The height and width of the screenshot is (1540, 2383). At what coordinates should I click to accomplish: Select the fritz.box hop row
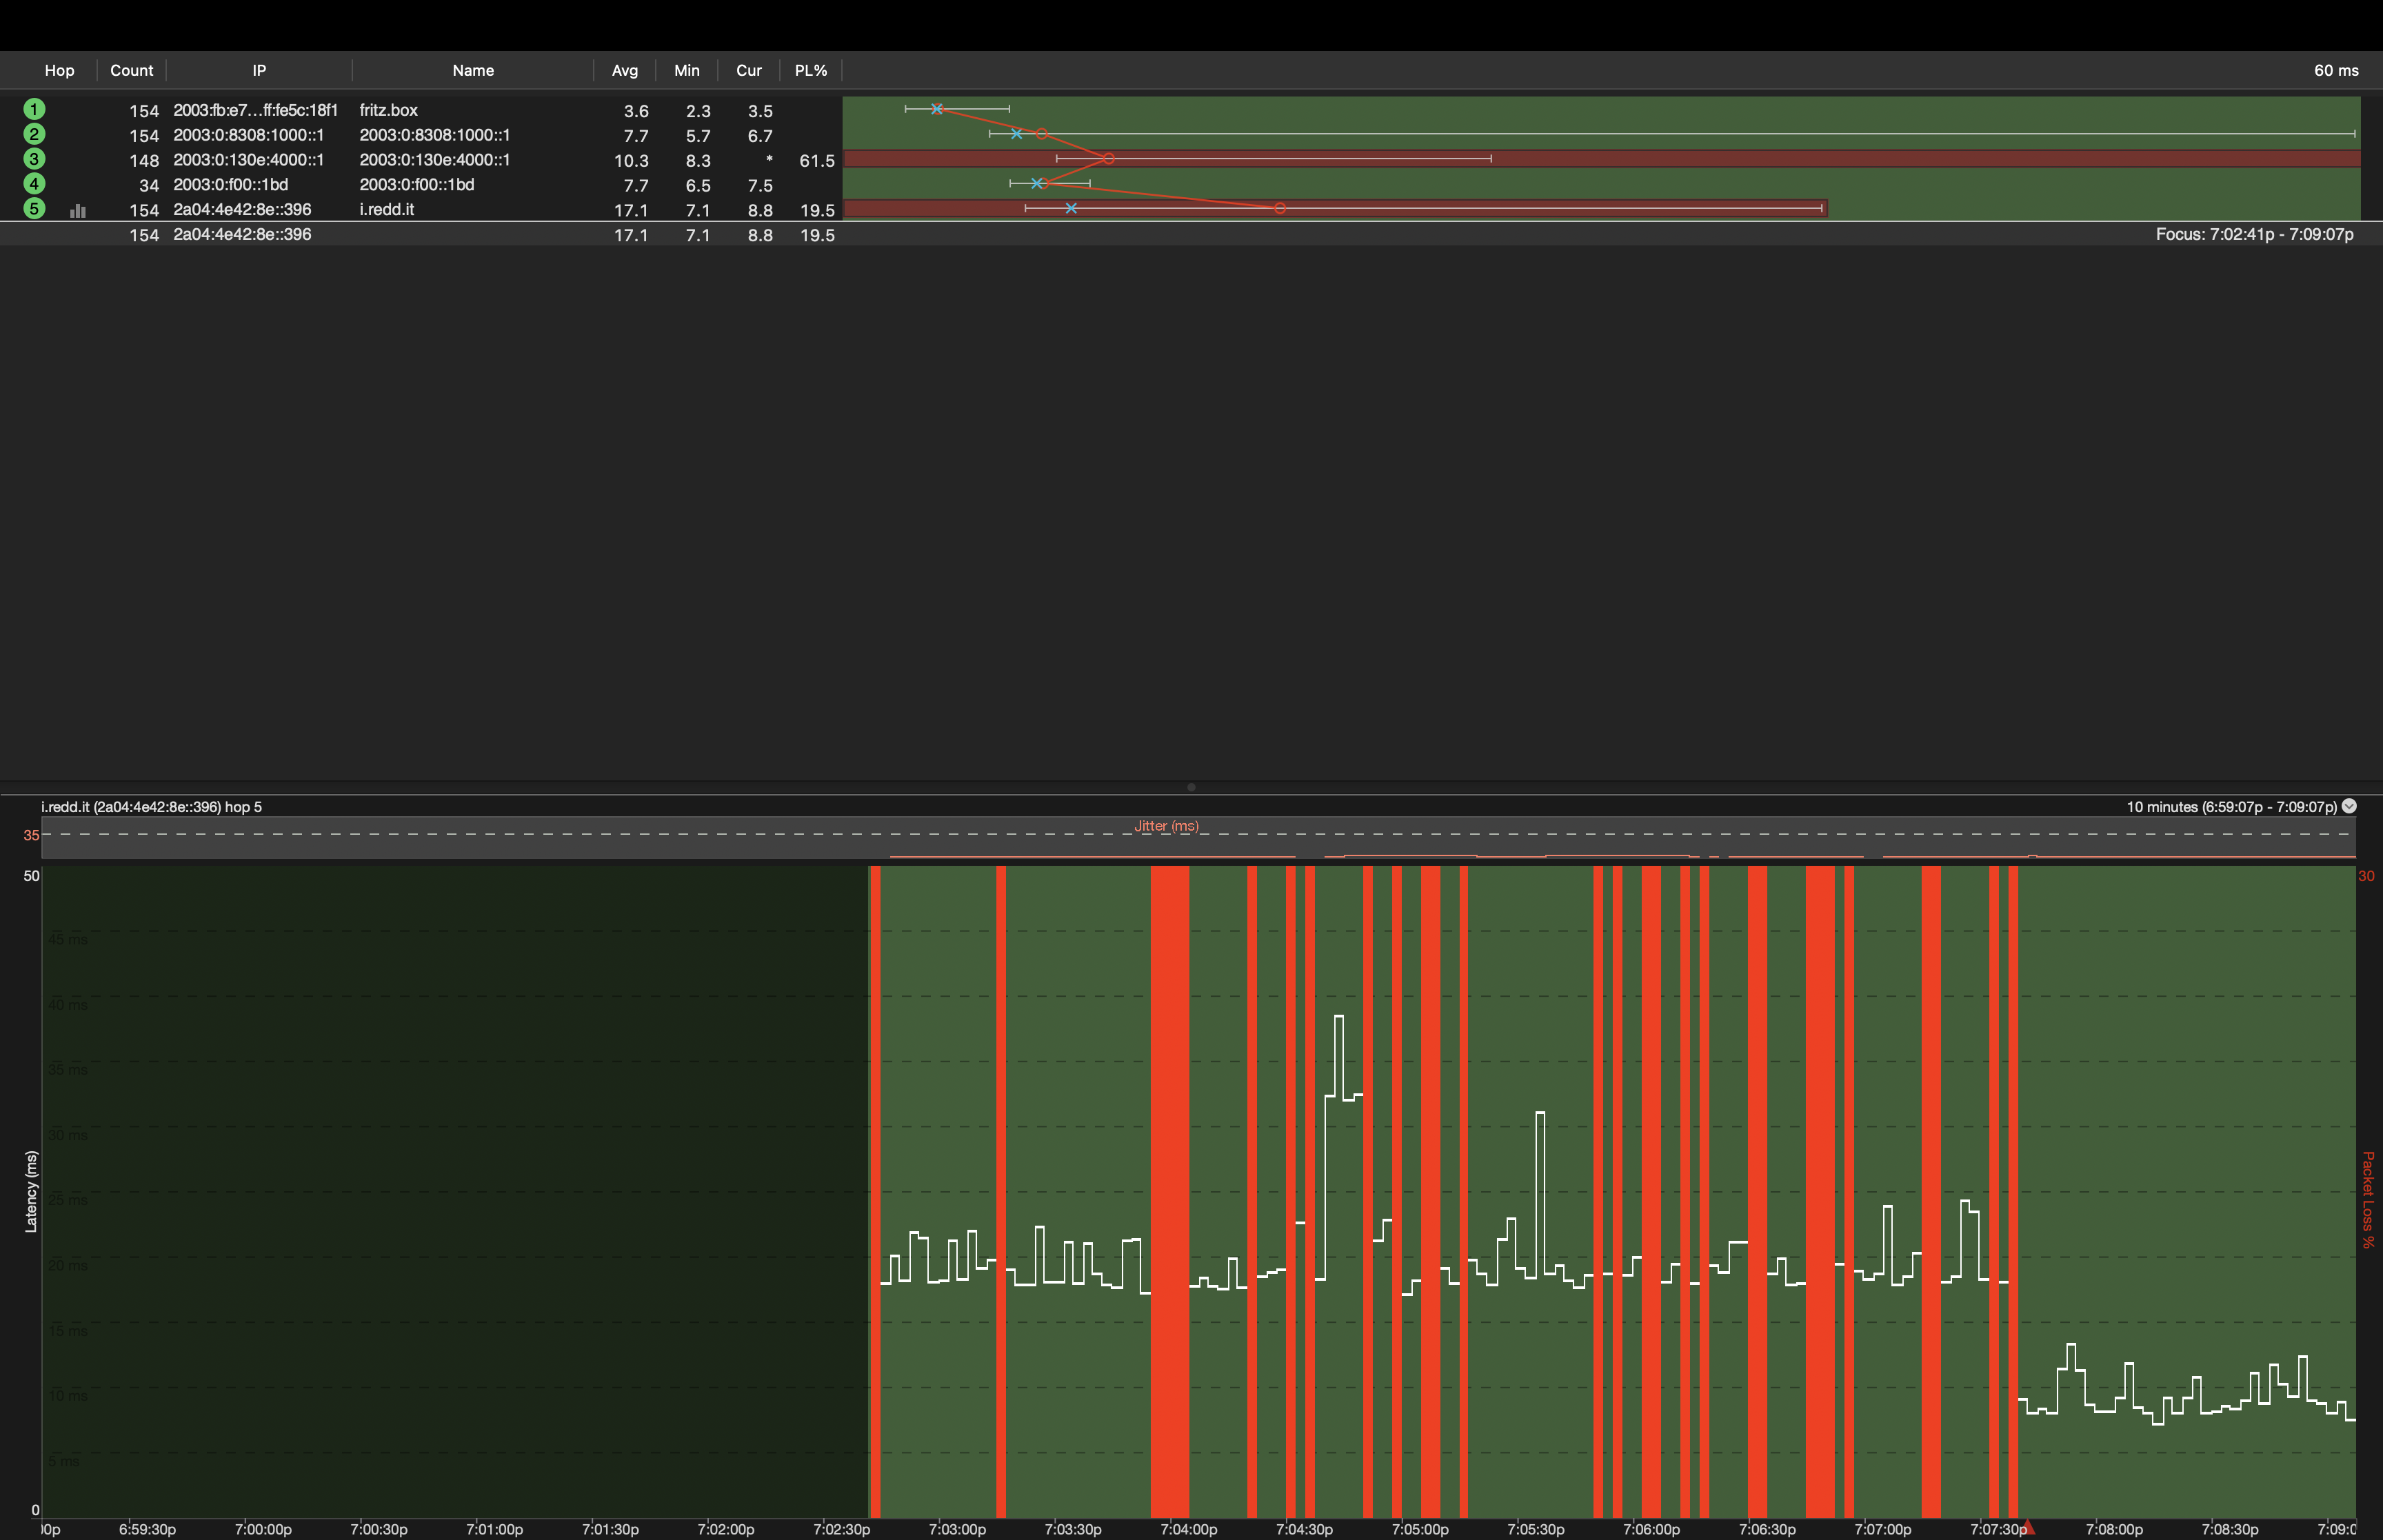388,110
